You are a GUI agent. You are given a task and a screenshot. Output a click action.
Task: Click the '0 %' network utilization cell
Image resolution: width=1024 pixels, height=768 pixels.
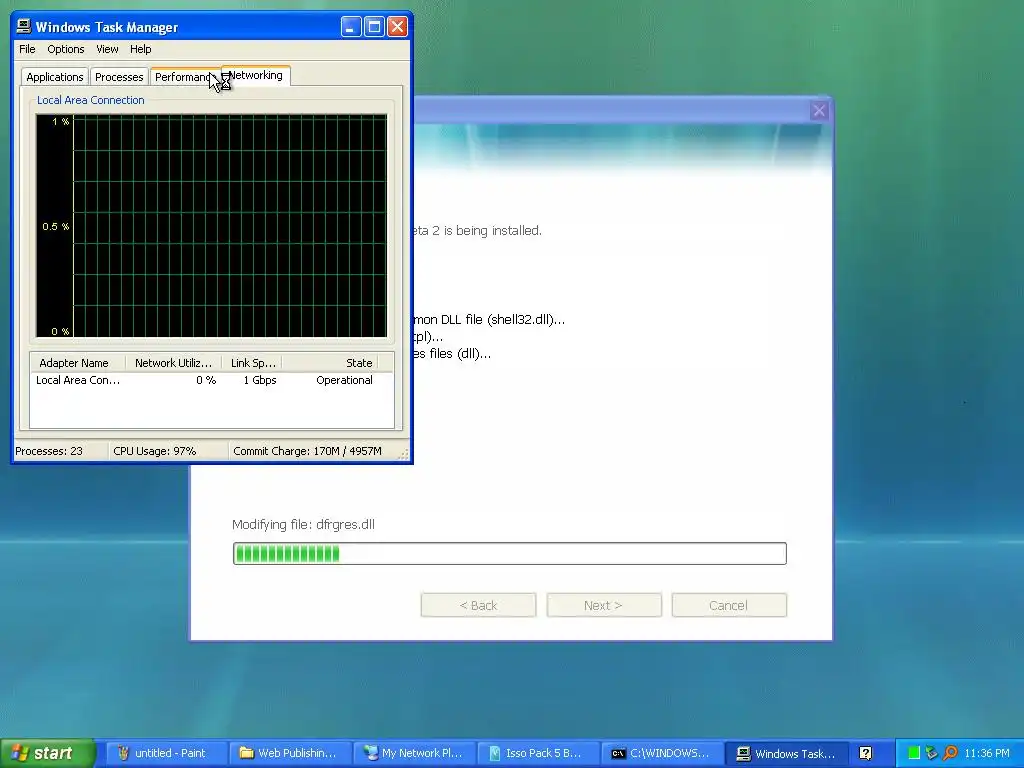click(x=206, y=380)
